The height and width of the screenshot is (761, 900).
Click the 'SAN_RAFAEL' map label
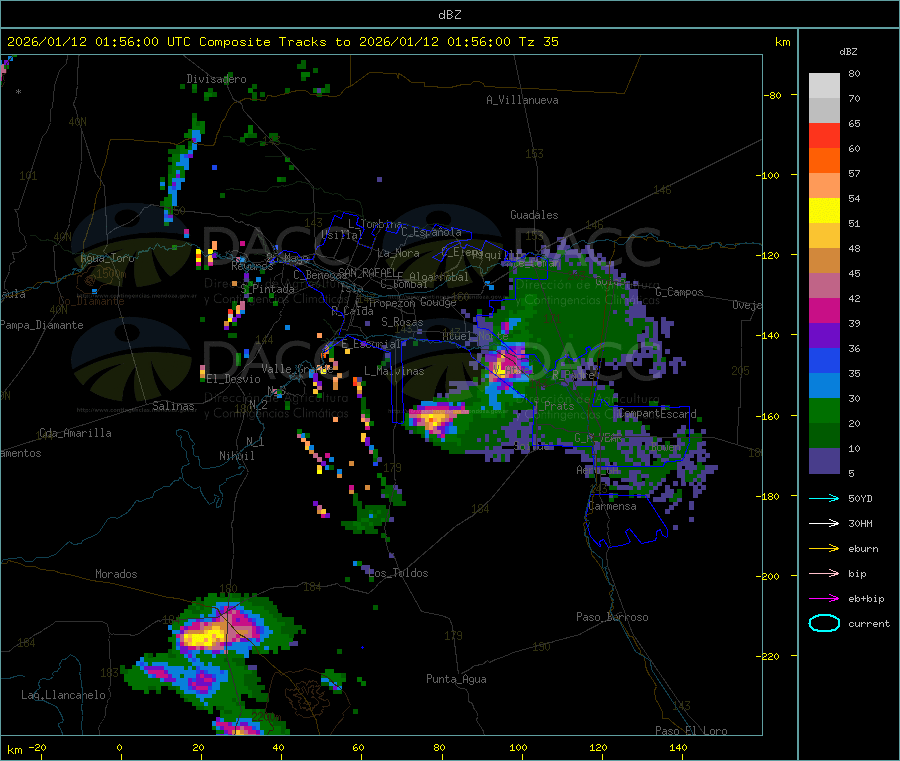(x=367, y=271)
